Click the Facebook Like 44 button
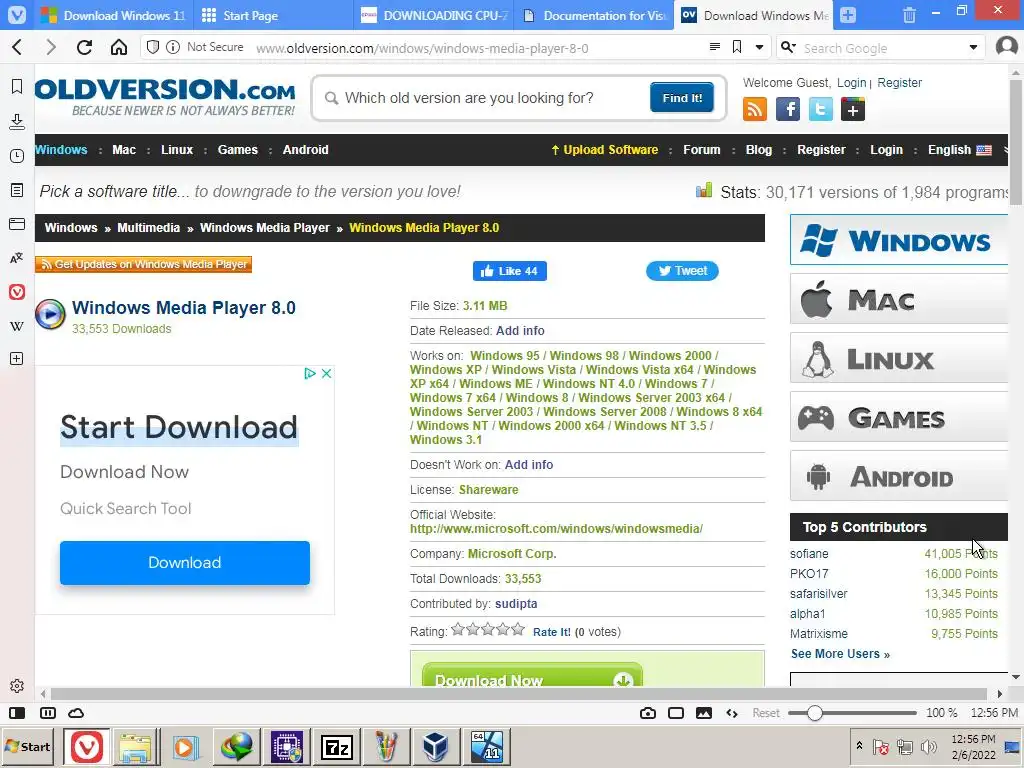1024x768 pixels. pos(509,271)
